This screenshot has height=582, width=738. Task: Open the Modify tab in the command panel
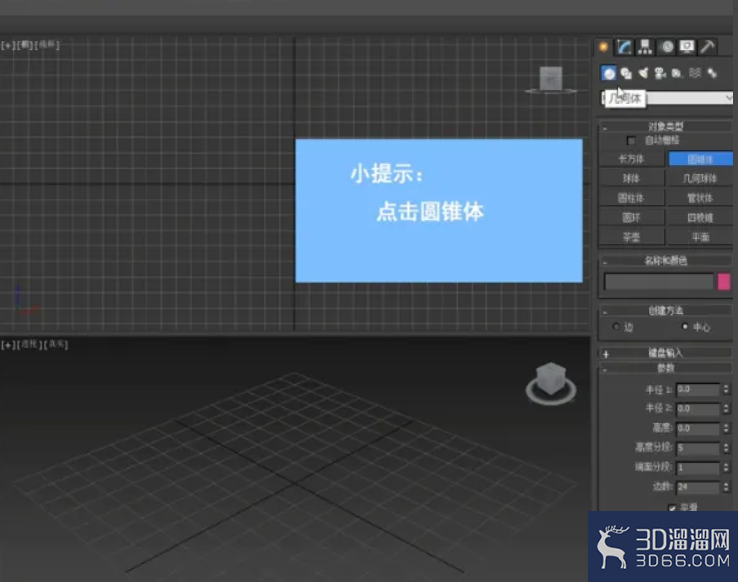(625, 47)
